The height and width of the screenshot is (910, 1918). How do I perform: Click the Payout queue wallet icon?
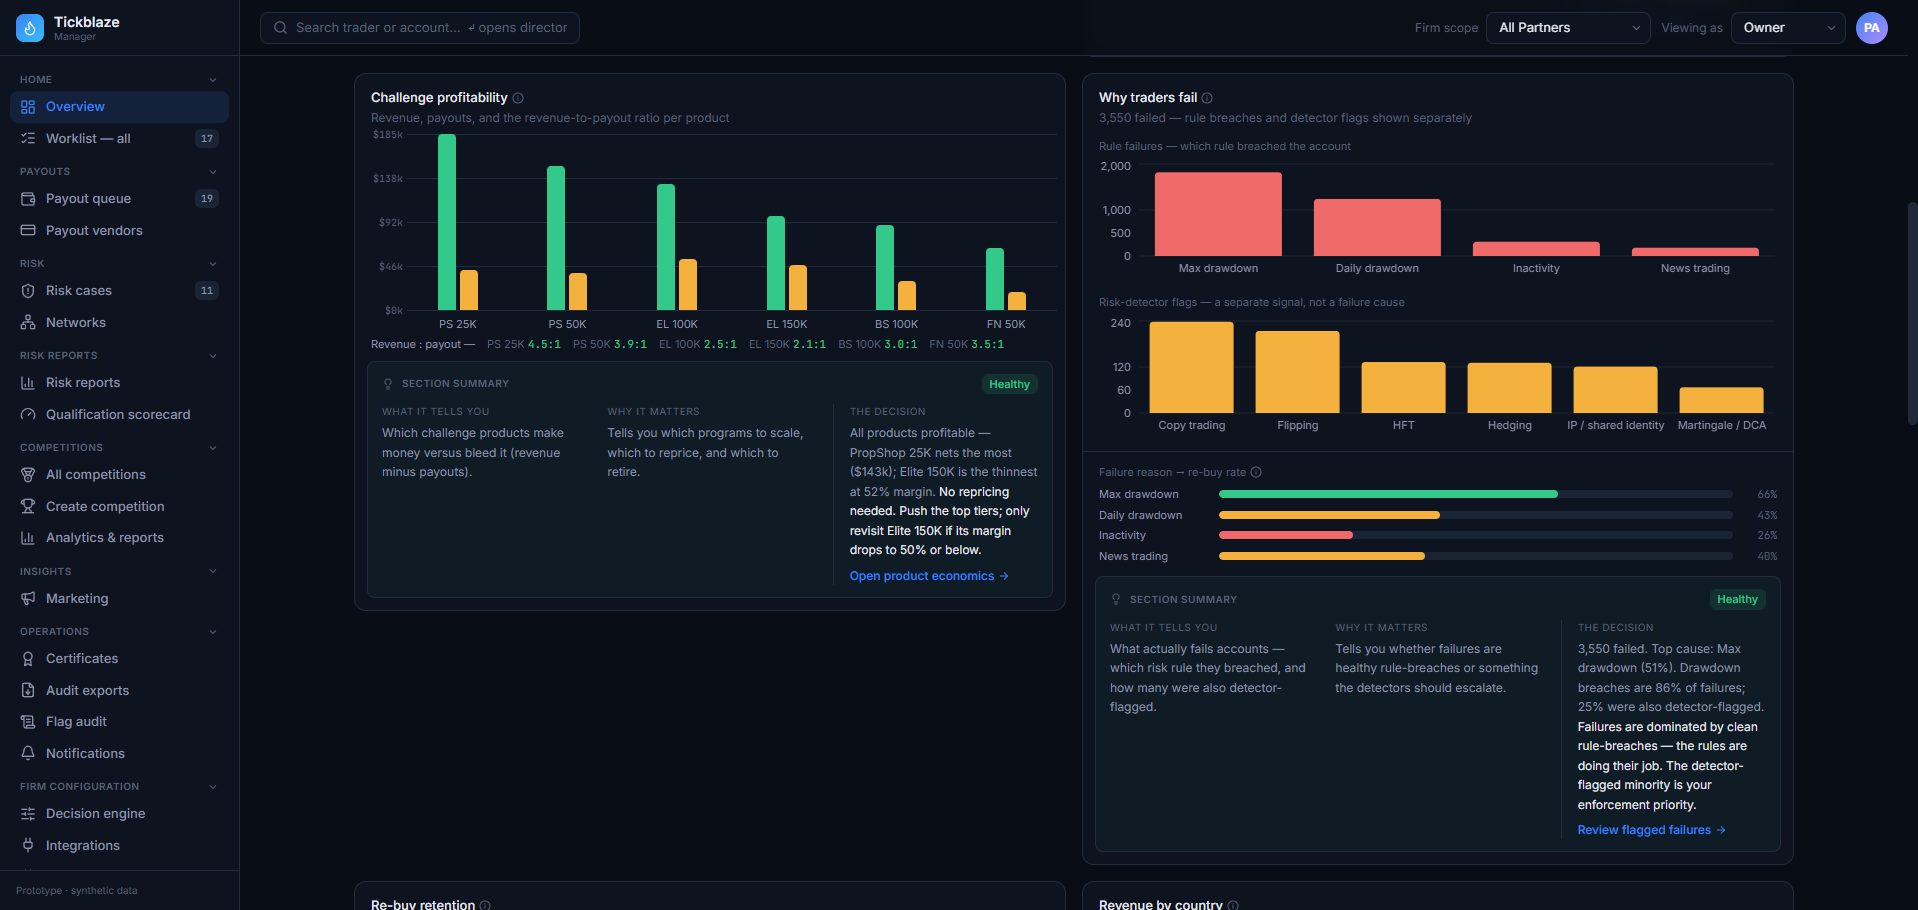click(28, 199)
